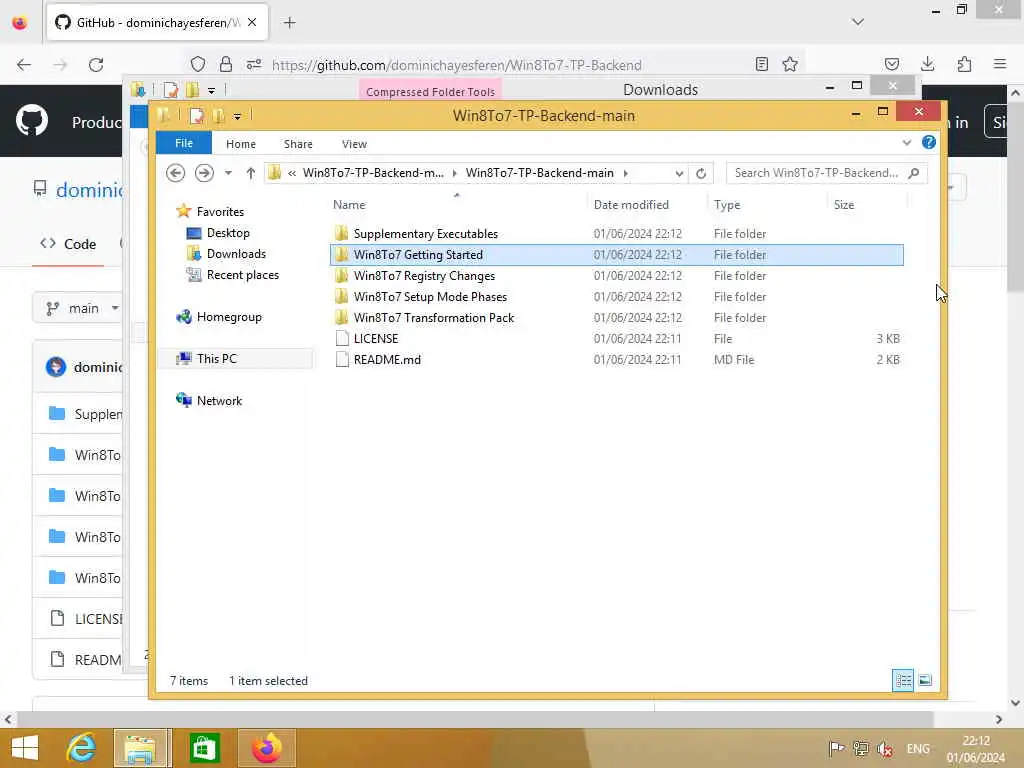Click the GitHub logo icon
Screen dimensions: 1024x768
(31, 121)
